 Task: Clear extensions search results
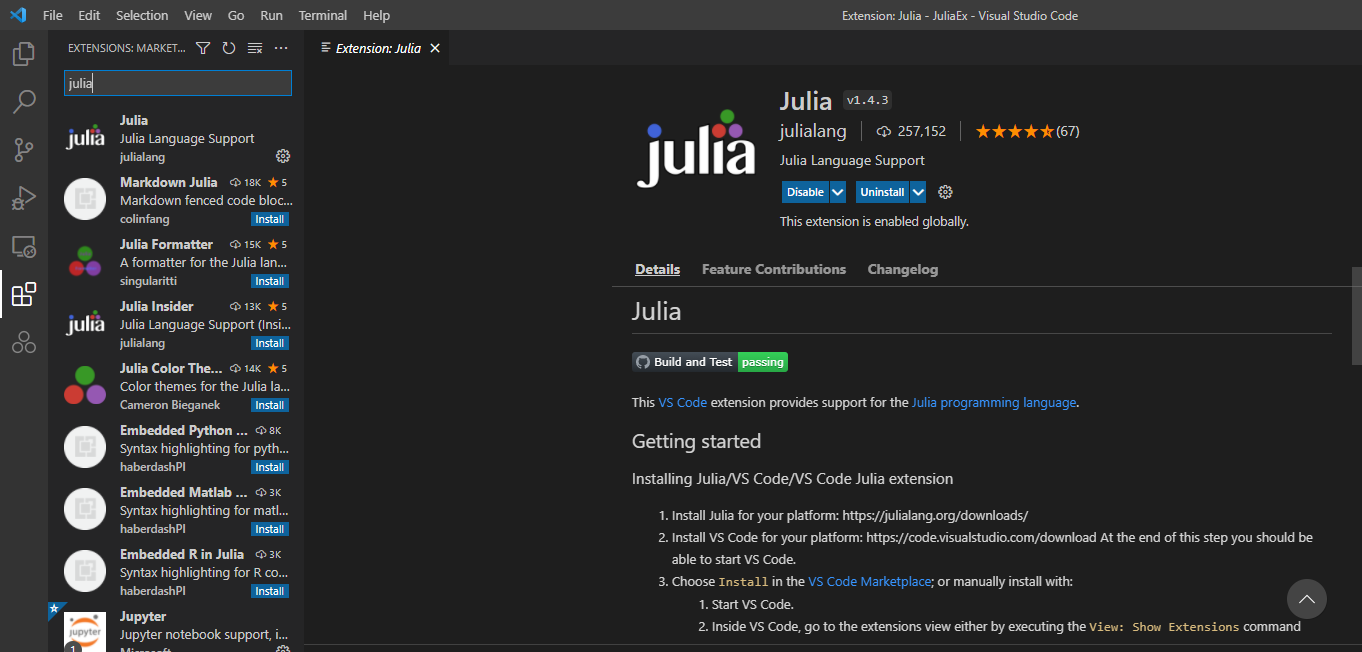pyautogui.click(x=255, y=48)
